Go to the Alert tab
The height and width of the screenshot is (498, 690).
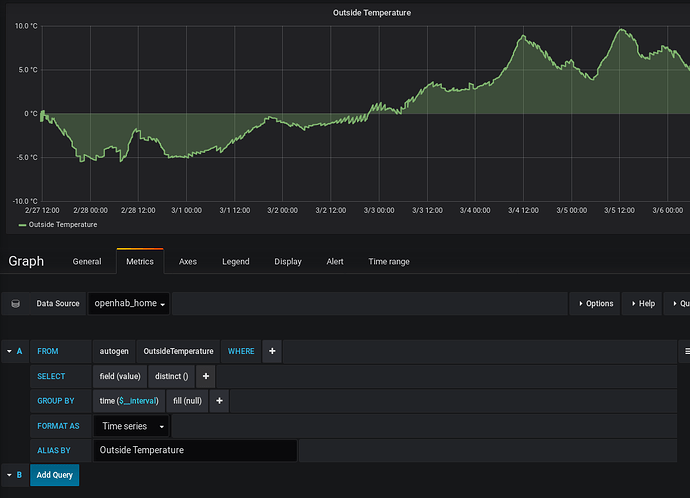point(335,262)
